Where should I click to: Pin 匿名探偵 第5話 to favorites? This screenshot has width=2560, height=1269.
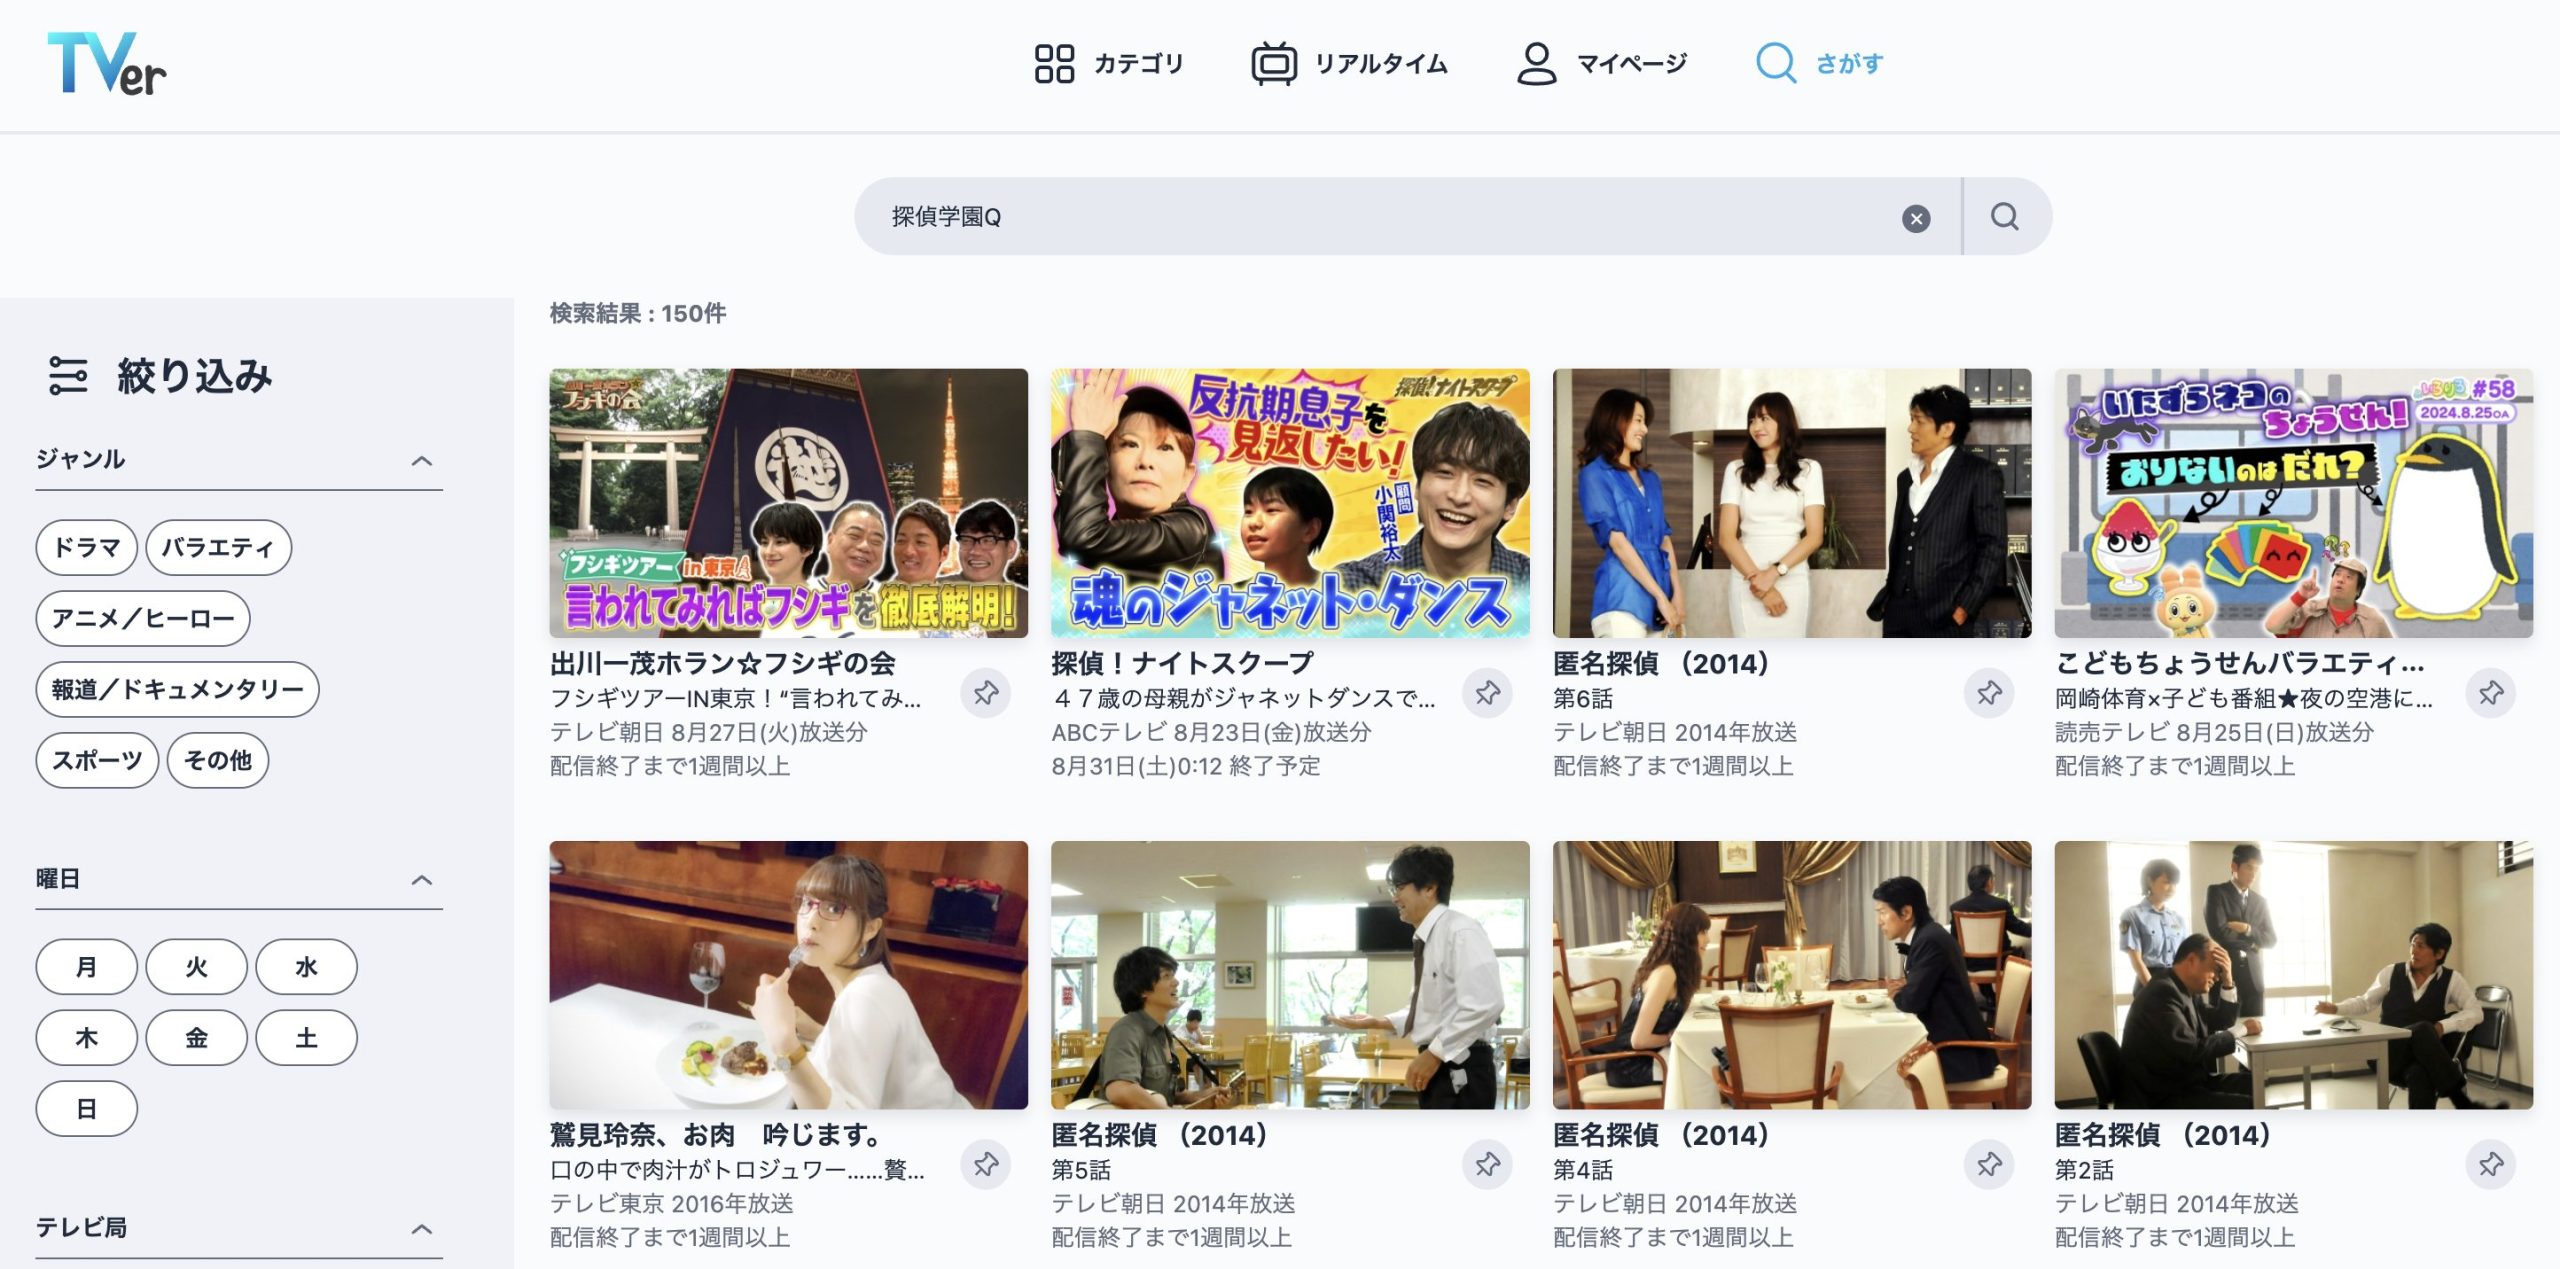1487,1164
